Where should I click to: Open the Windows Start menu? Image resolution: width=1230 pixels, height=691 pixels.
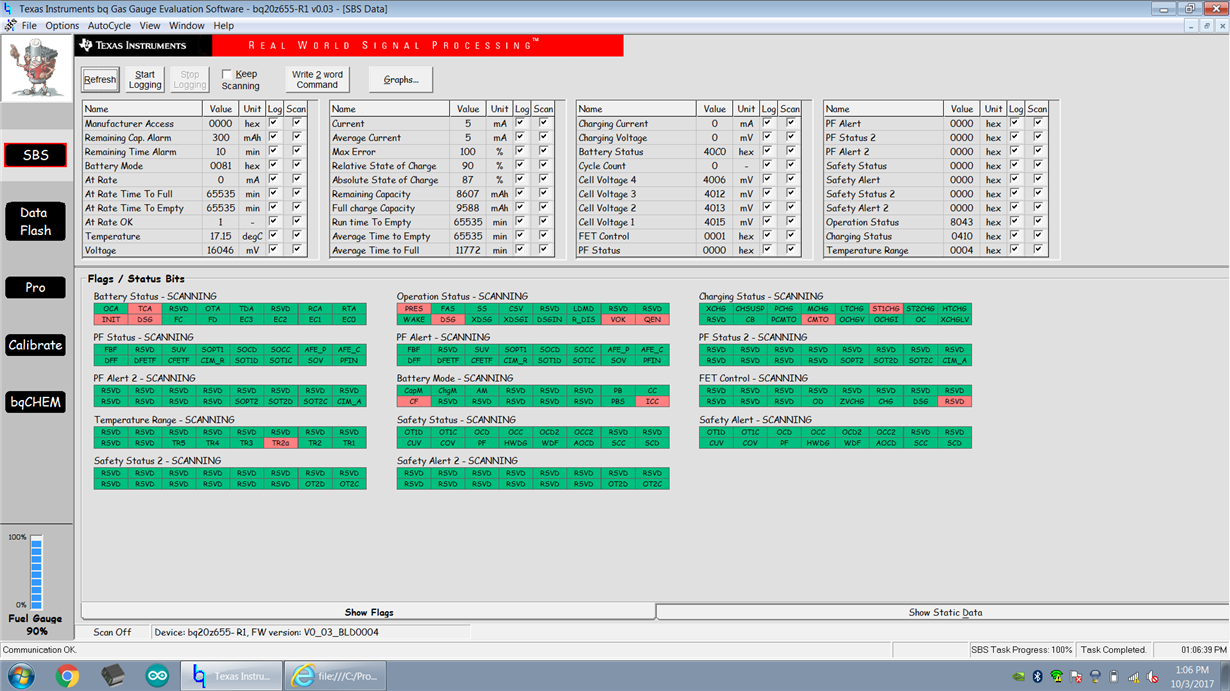[x=19, y=676]
